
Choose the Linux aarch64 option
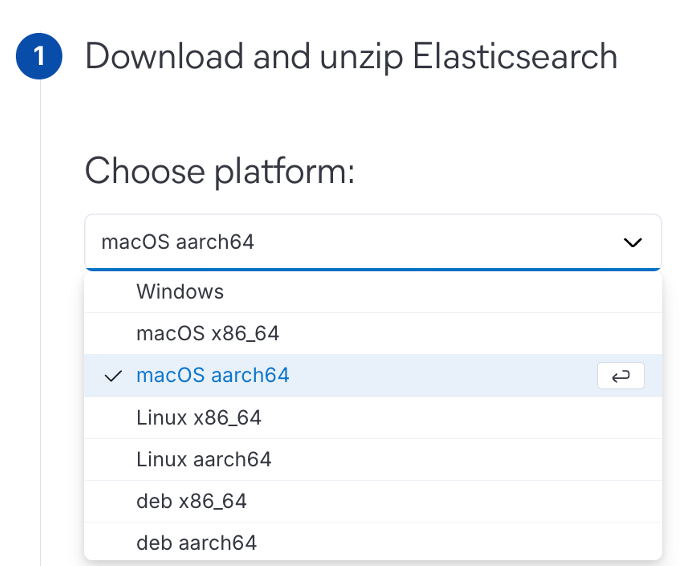pyautogui.click(x=373, y=459)
